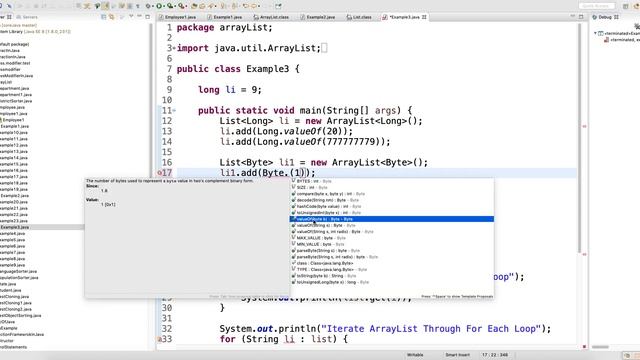Image resolution: width=640 pixels, height=360 pixels.
Task: Choose decode(String nm) proposal
Action: point(392,200)
